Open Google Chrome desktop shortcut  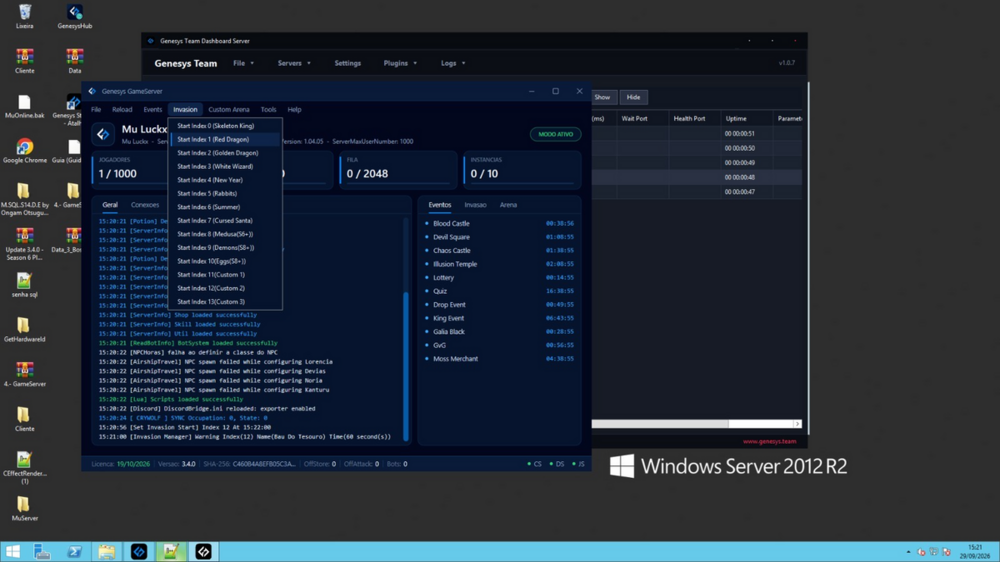24,151
